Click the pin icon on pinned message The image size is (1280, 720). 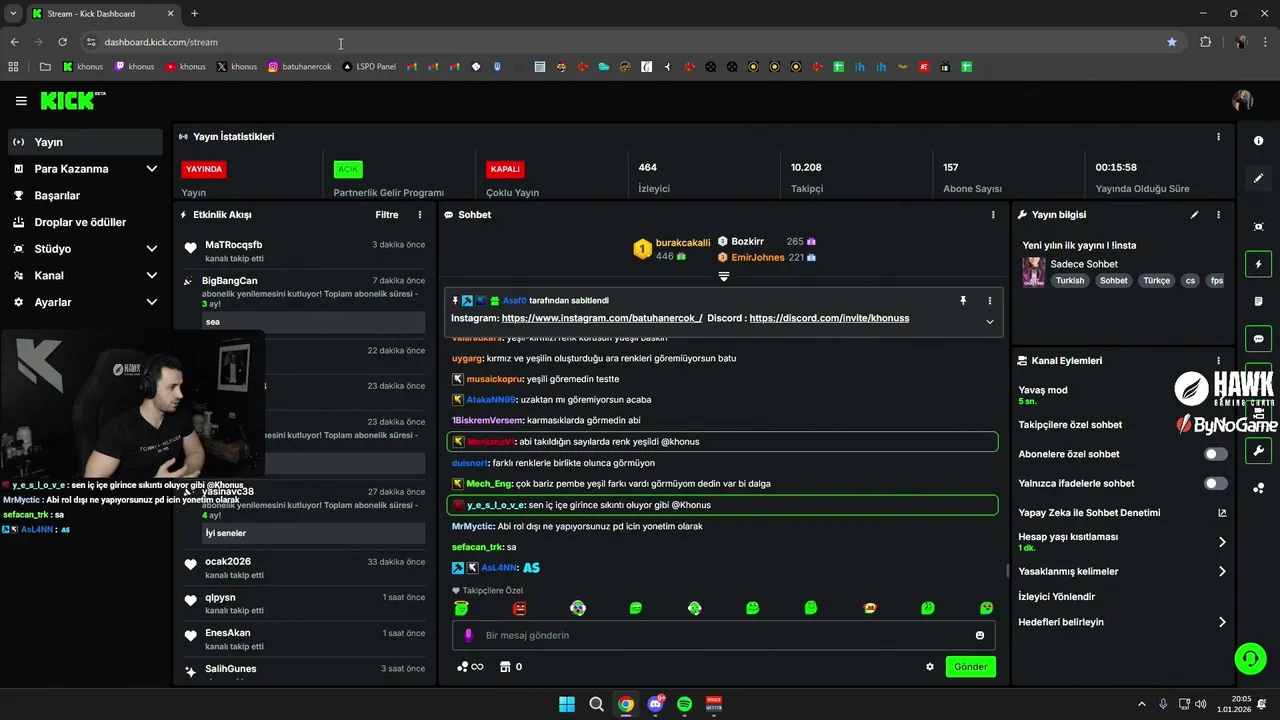click(964, 300)
